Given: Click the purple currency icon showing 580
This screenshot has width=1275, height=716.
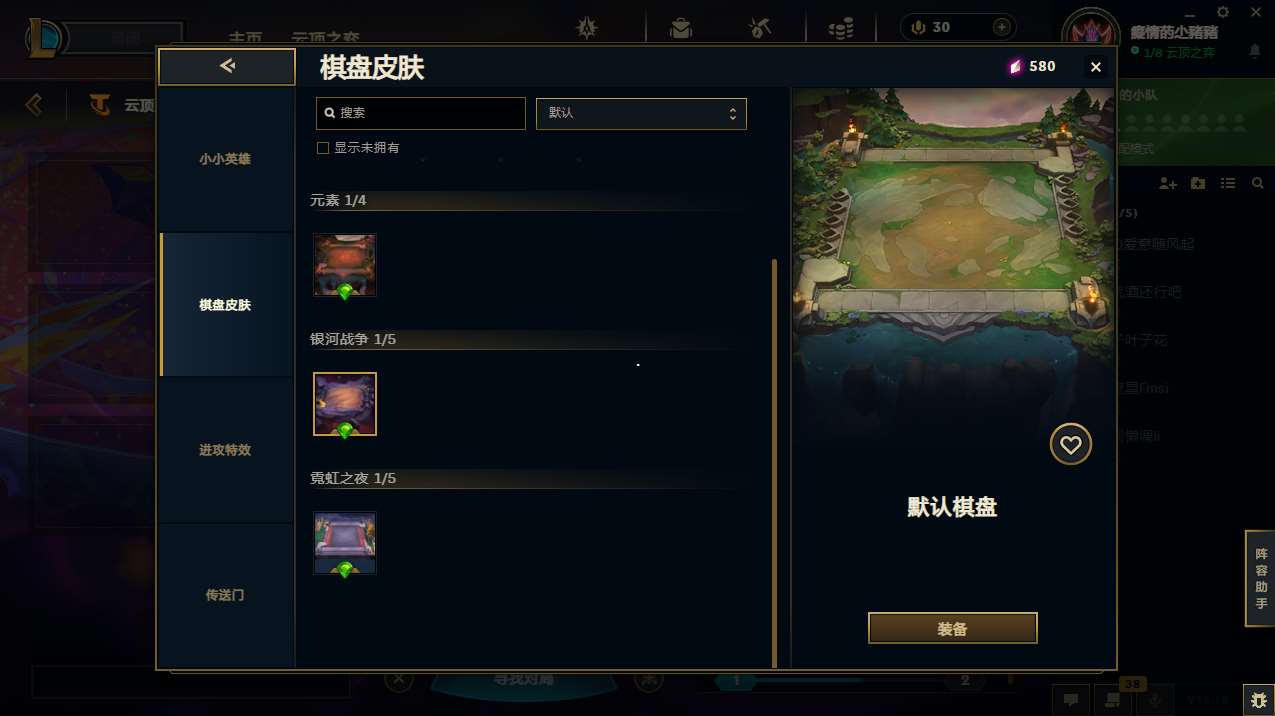Looking at the screenshot, I should click(1015, 67).
